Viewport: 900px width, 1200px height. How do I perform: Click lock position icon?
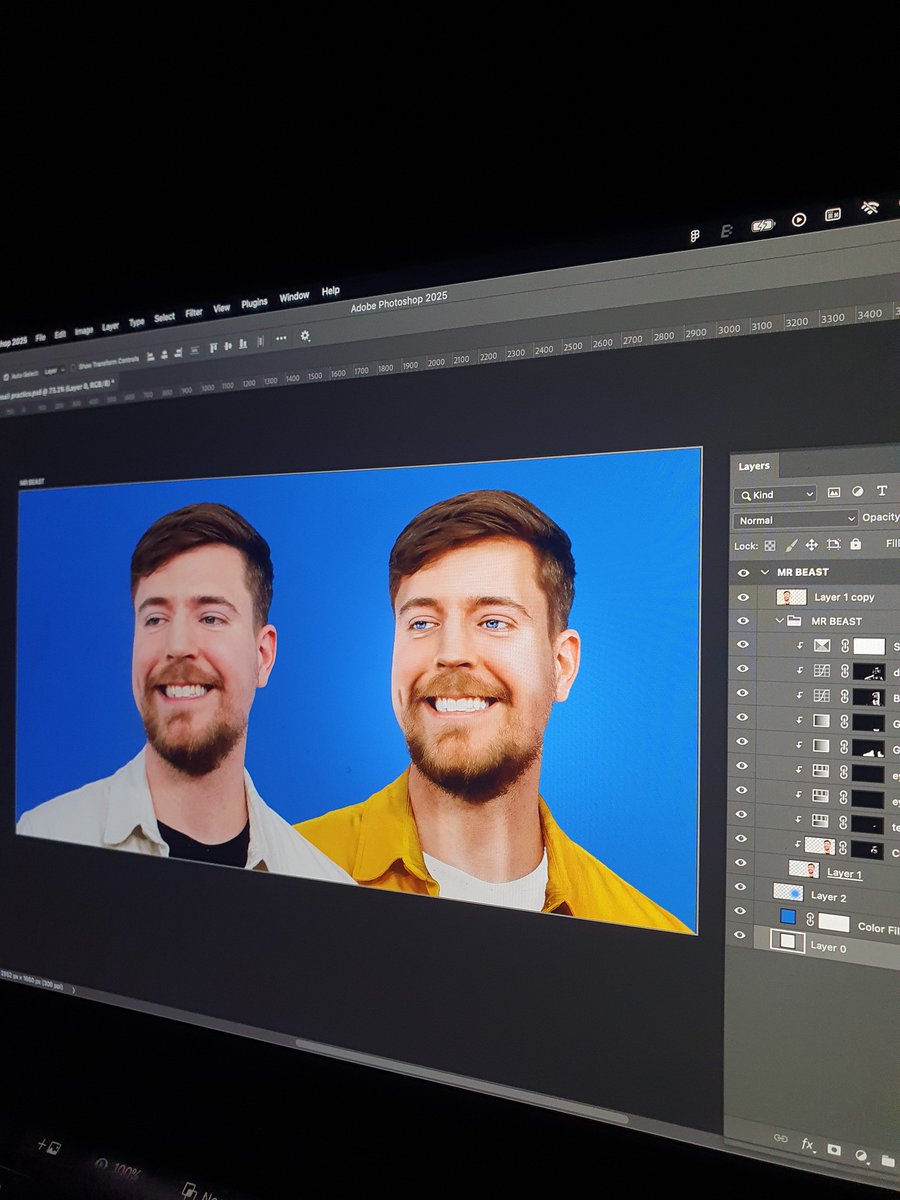pos(811,544)
